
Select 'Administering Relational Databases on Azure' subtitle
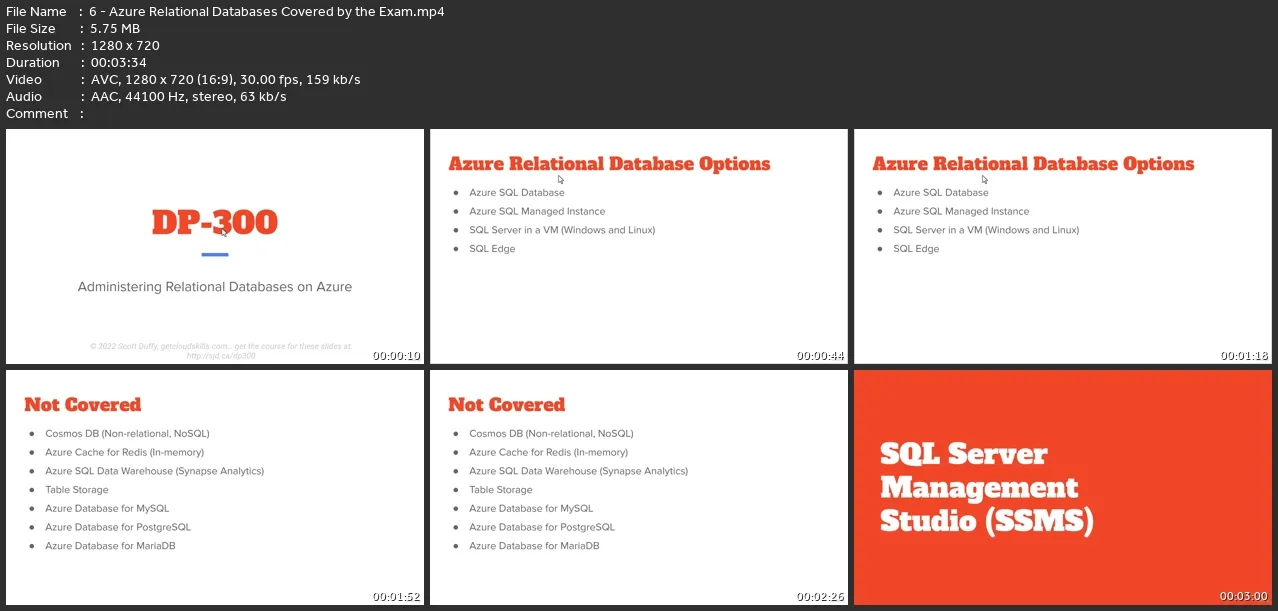tap(215, 287)
